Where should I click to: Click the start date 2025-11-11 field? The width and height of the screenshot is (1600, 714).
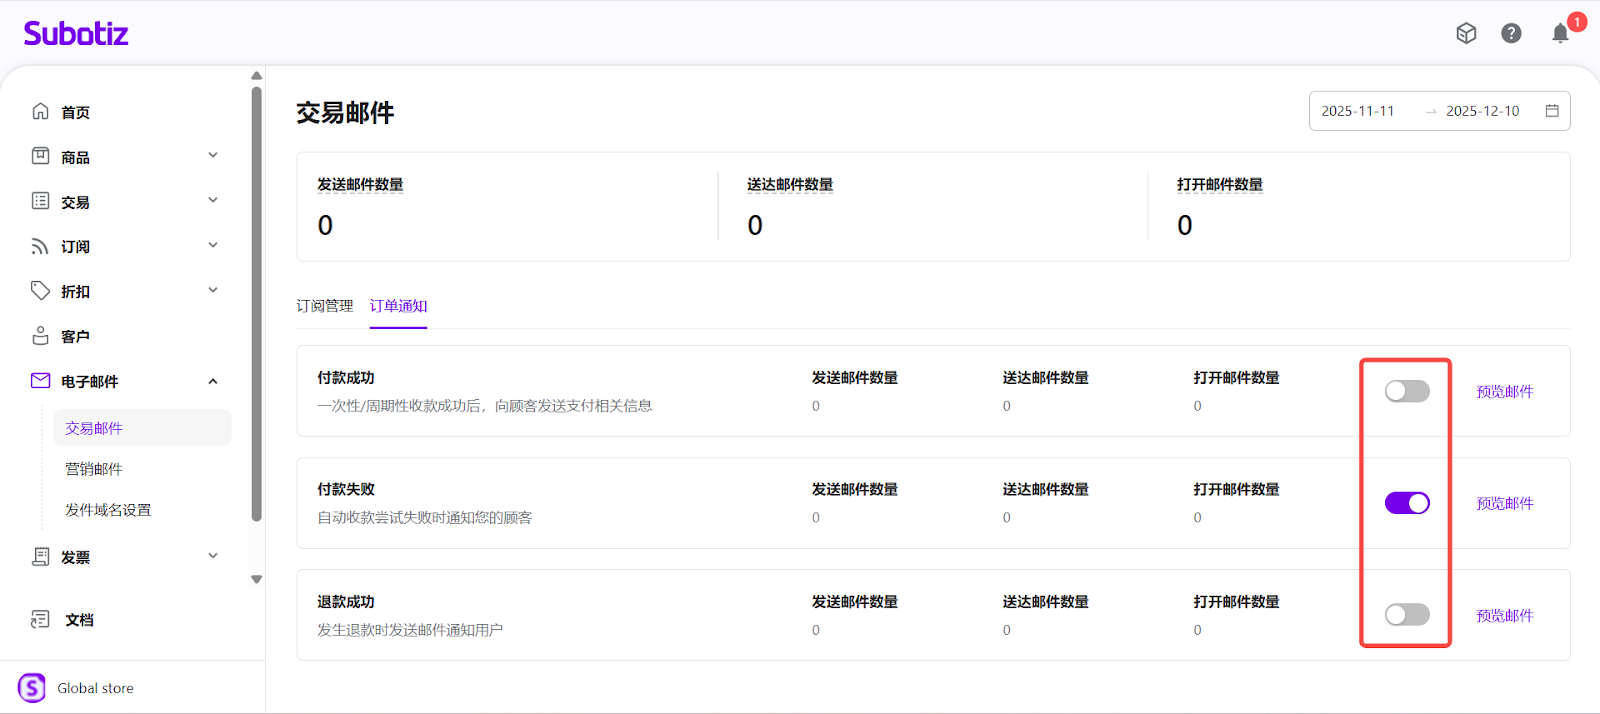tap(1358, 111)
